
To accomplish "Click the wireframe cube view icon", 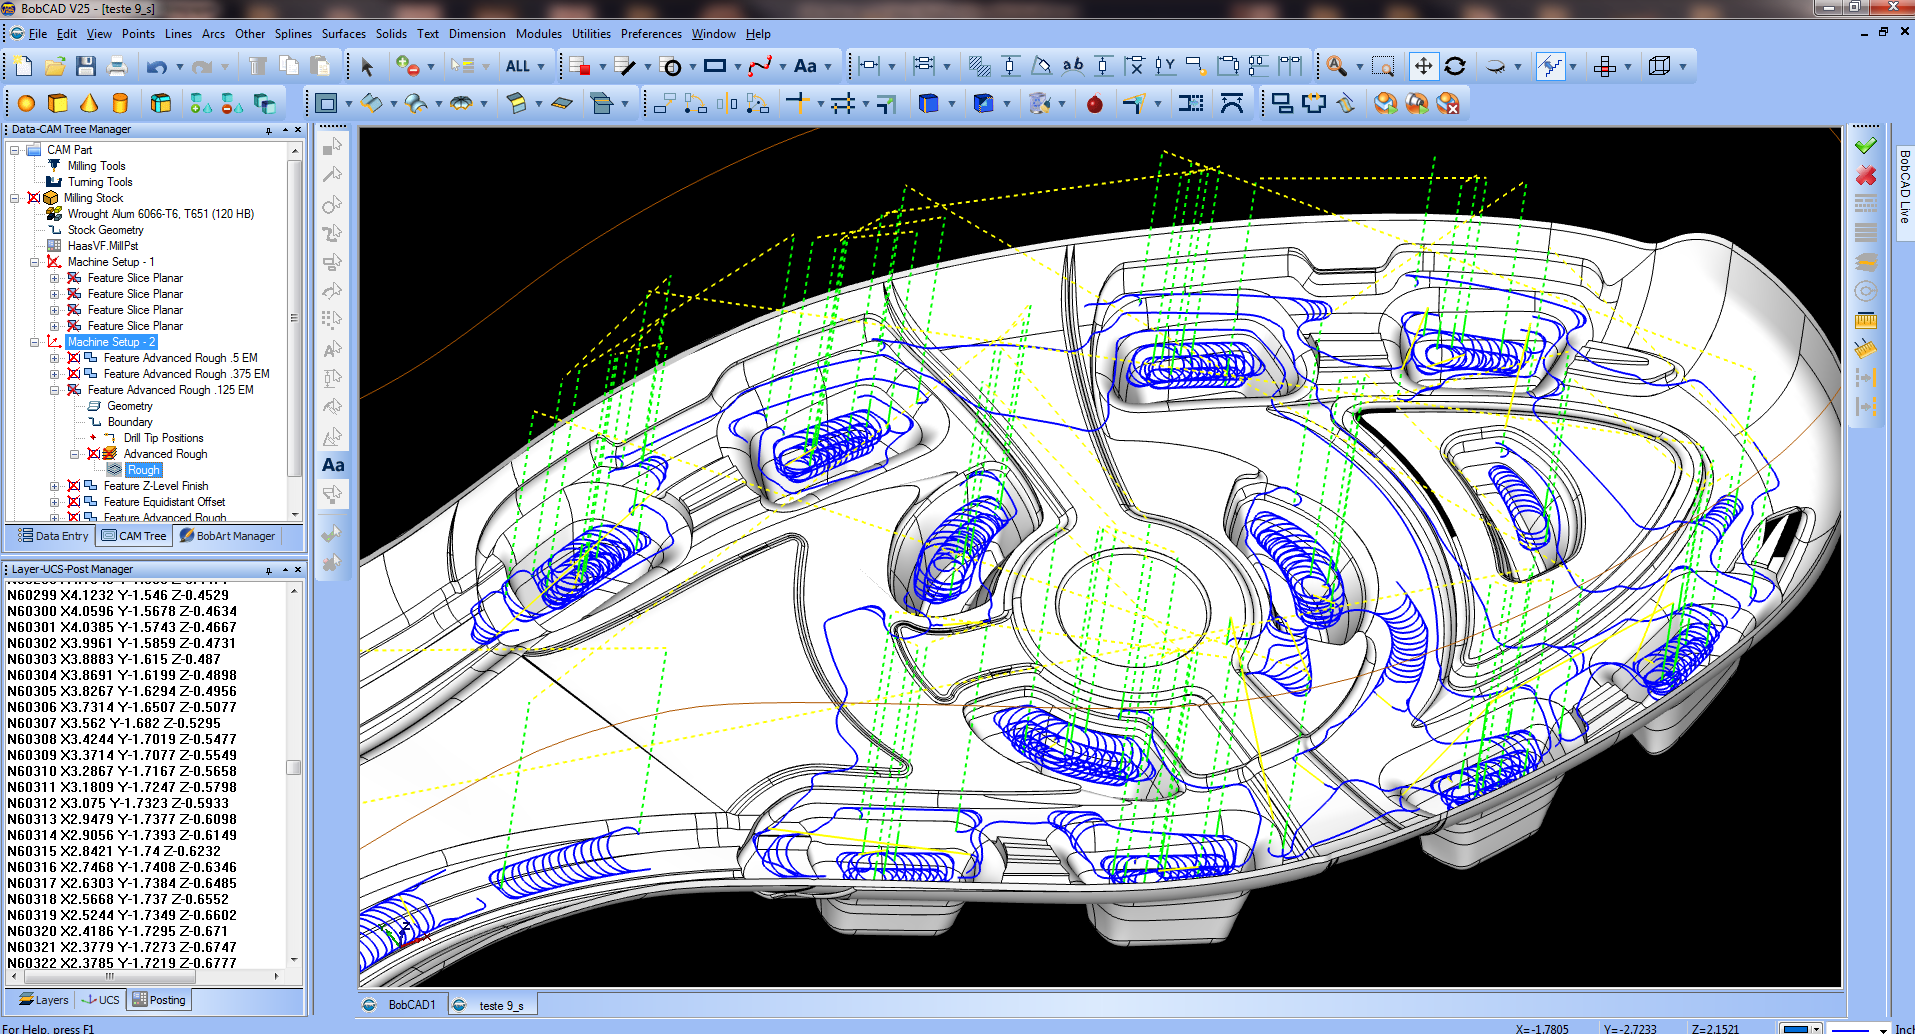I will 1659,67.
